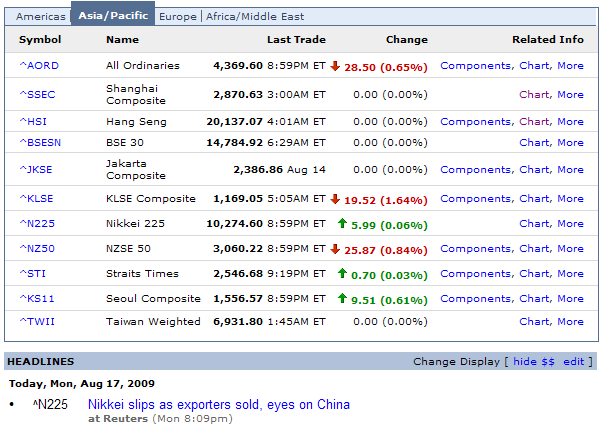View Components for Jakarta Composite
Viewport: 609px width, 429px height.
coord(477,170)
